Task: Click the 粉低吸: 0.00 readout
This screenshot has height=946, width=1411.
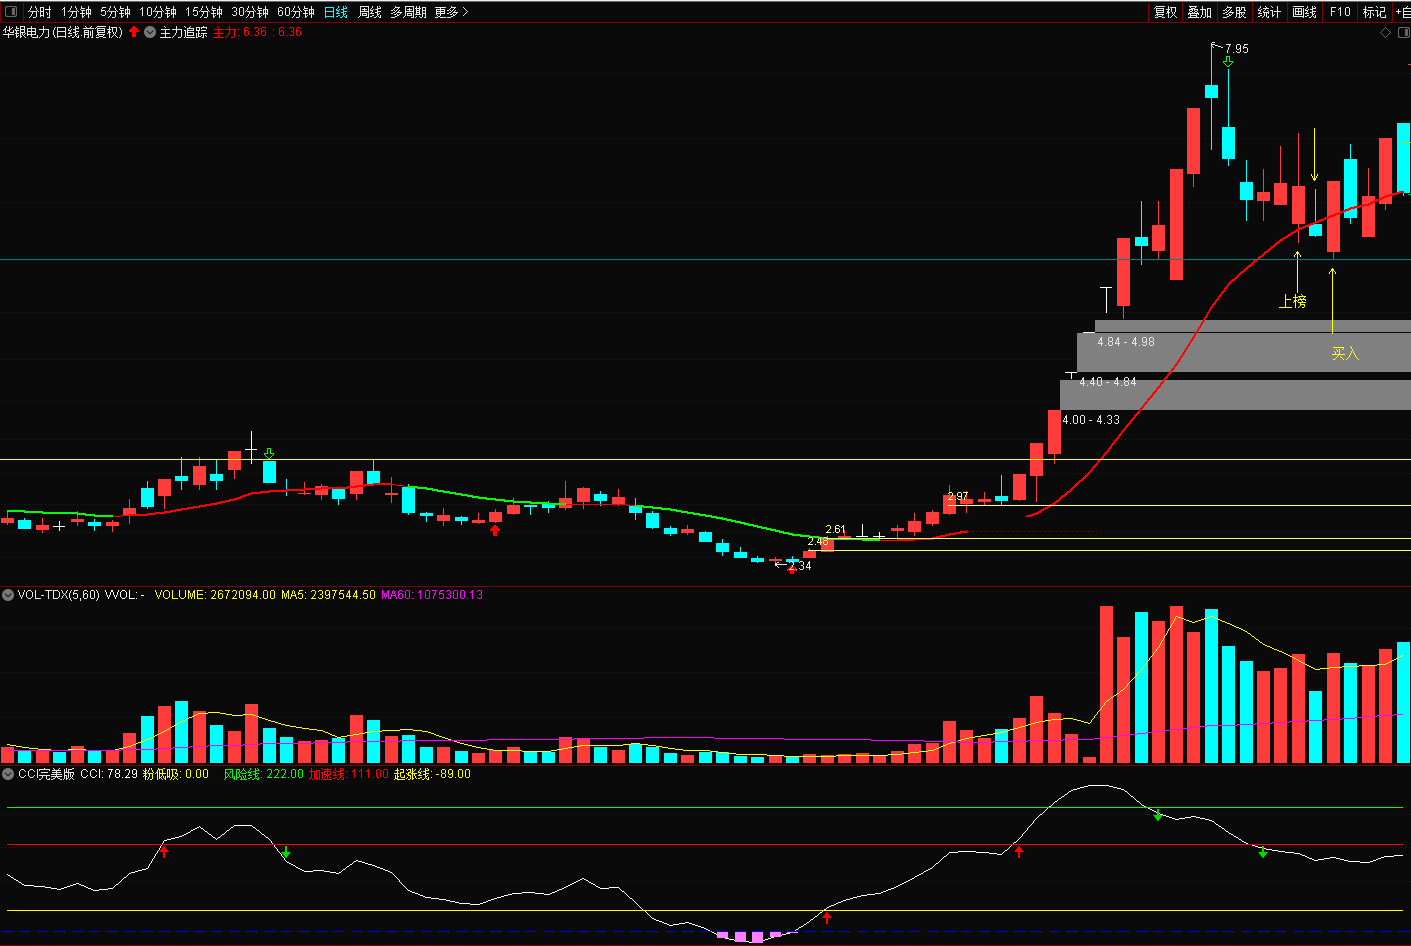Action: point(176,773)
